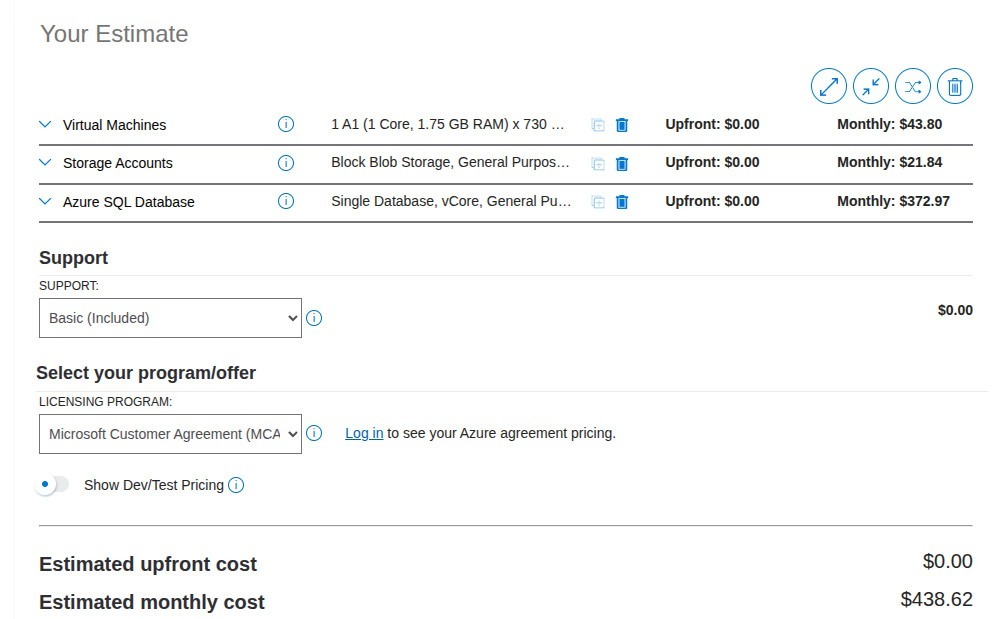This screenshot has height=619, width=995.
Task: Click the expand all services icon
Action: coord(828,87)
